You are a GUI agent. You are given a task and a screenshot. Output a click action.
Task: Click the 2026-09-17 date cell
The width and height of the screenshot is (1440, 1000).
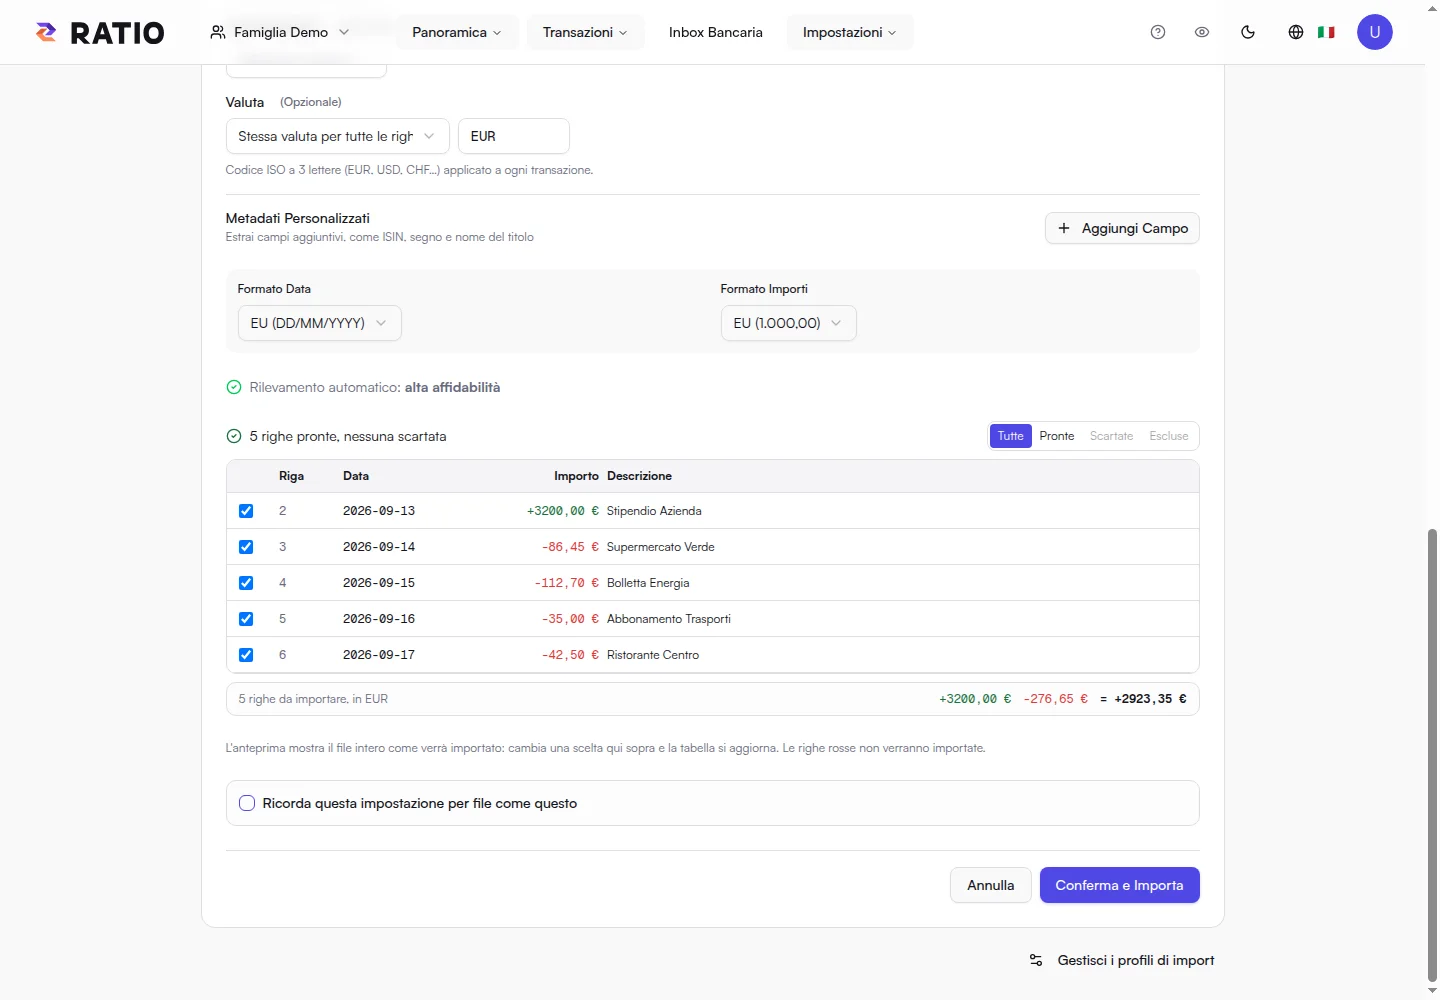379,655
